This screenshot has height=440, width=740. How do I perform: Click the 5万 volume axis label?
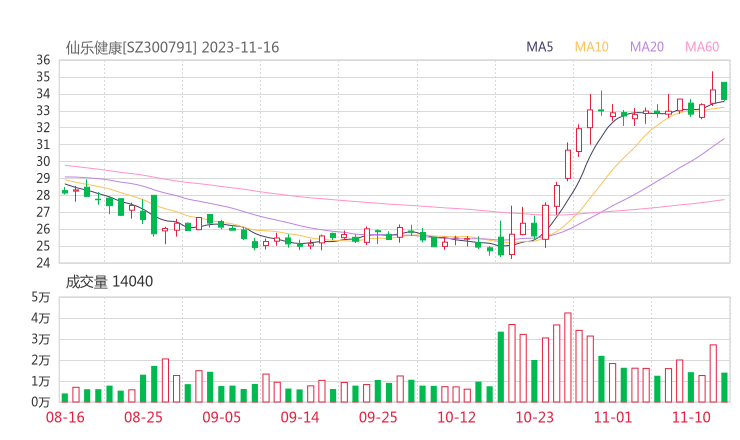point(40,298)
